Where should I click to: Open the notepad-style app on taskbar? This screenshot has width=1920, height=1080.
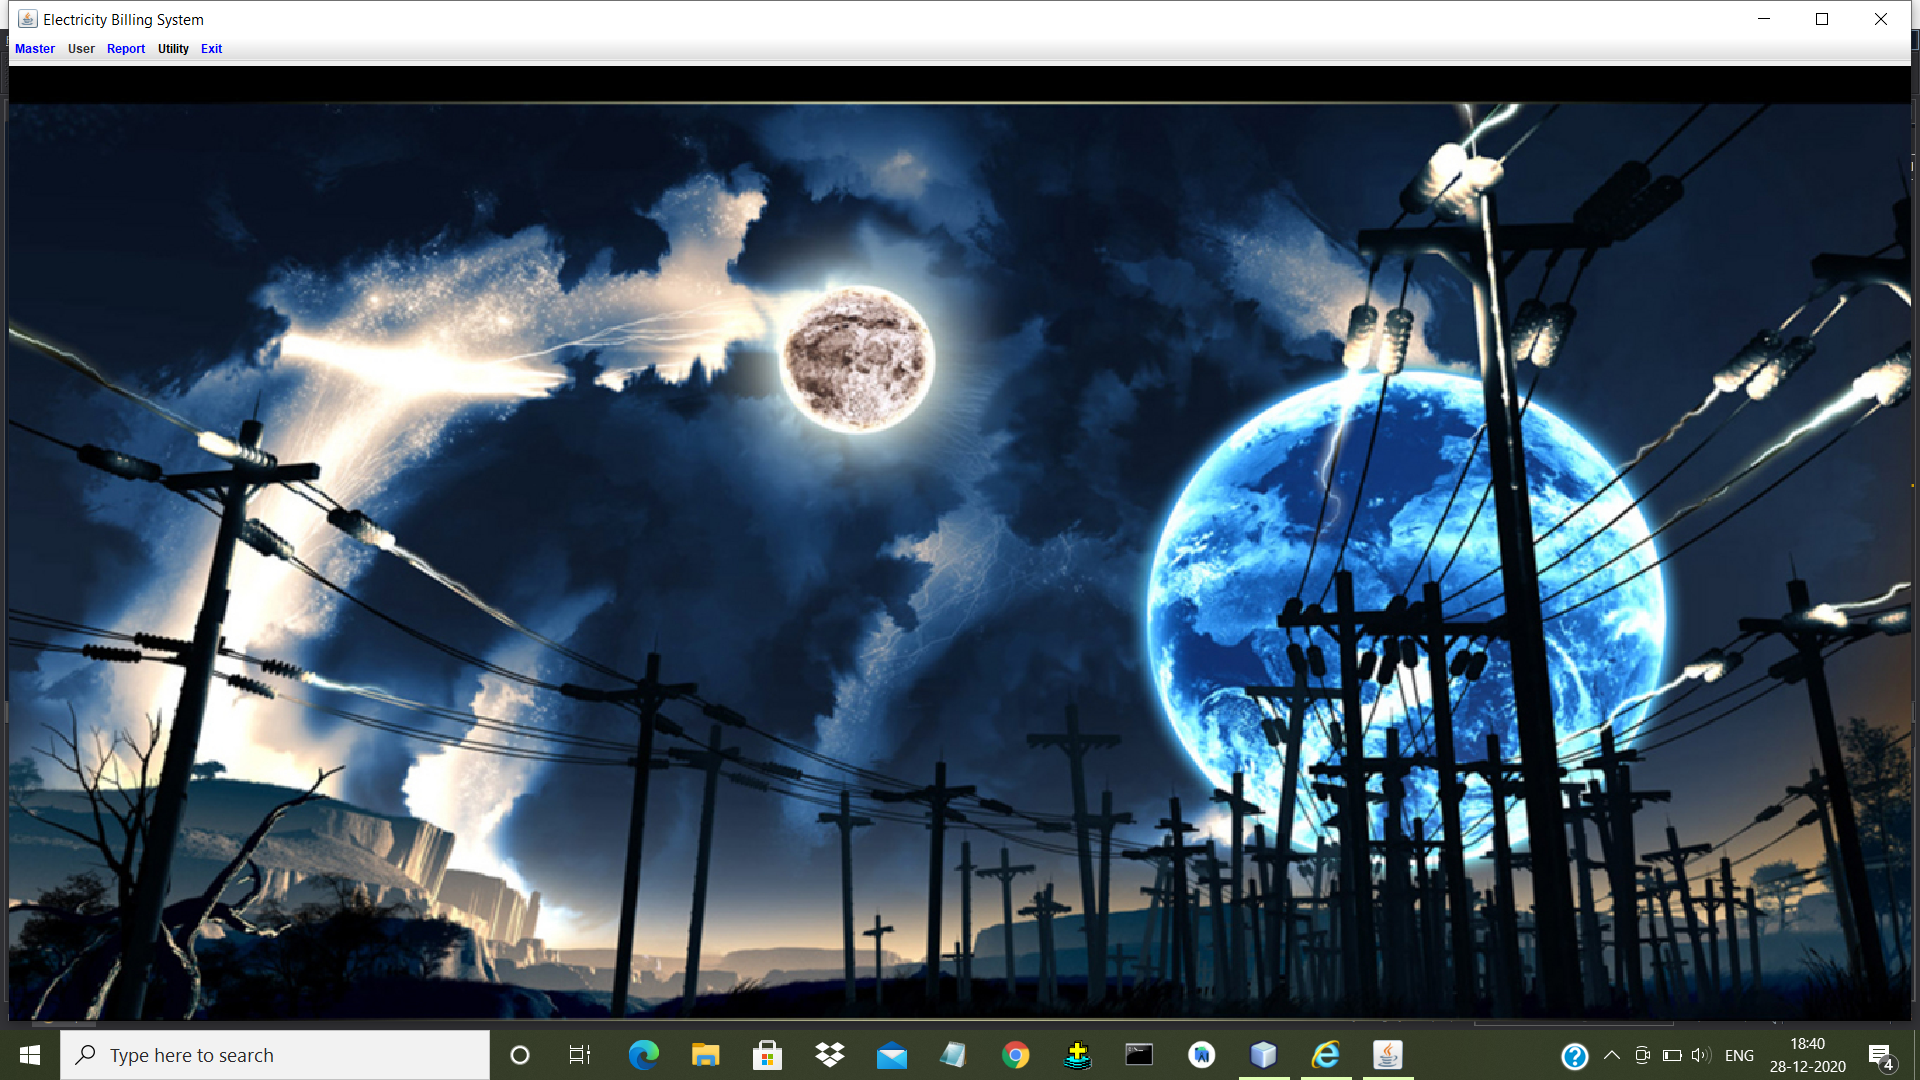click(x=953, y=1055)
